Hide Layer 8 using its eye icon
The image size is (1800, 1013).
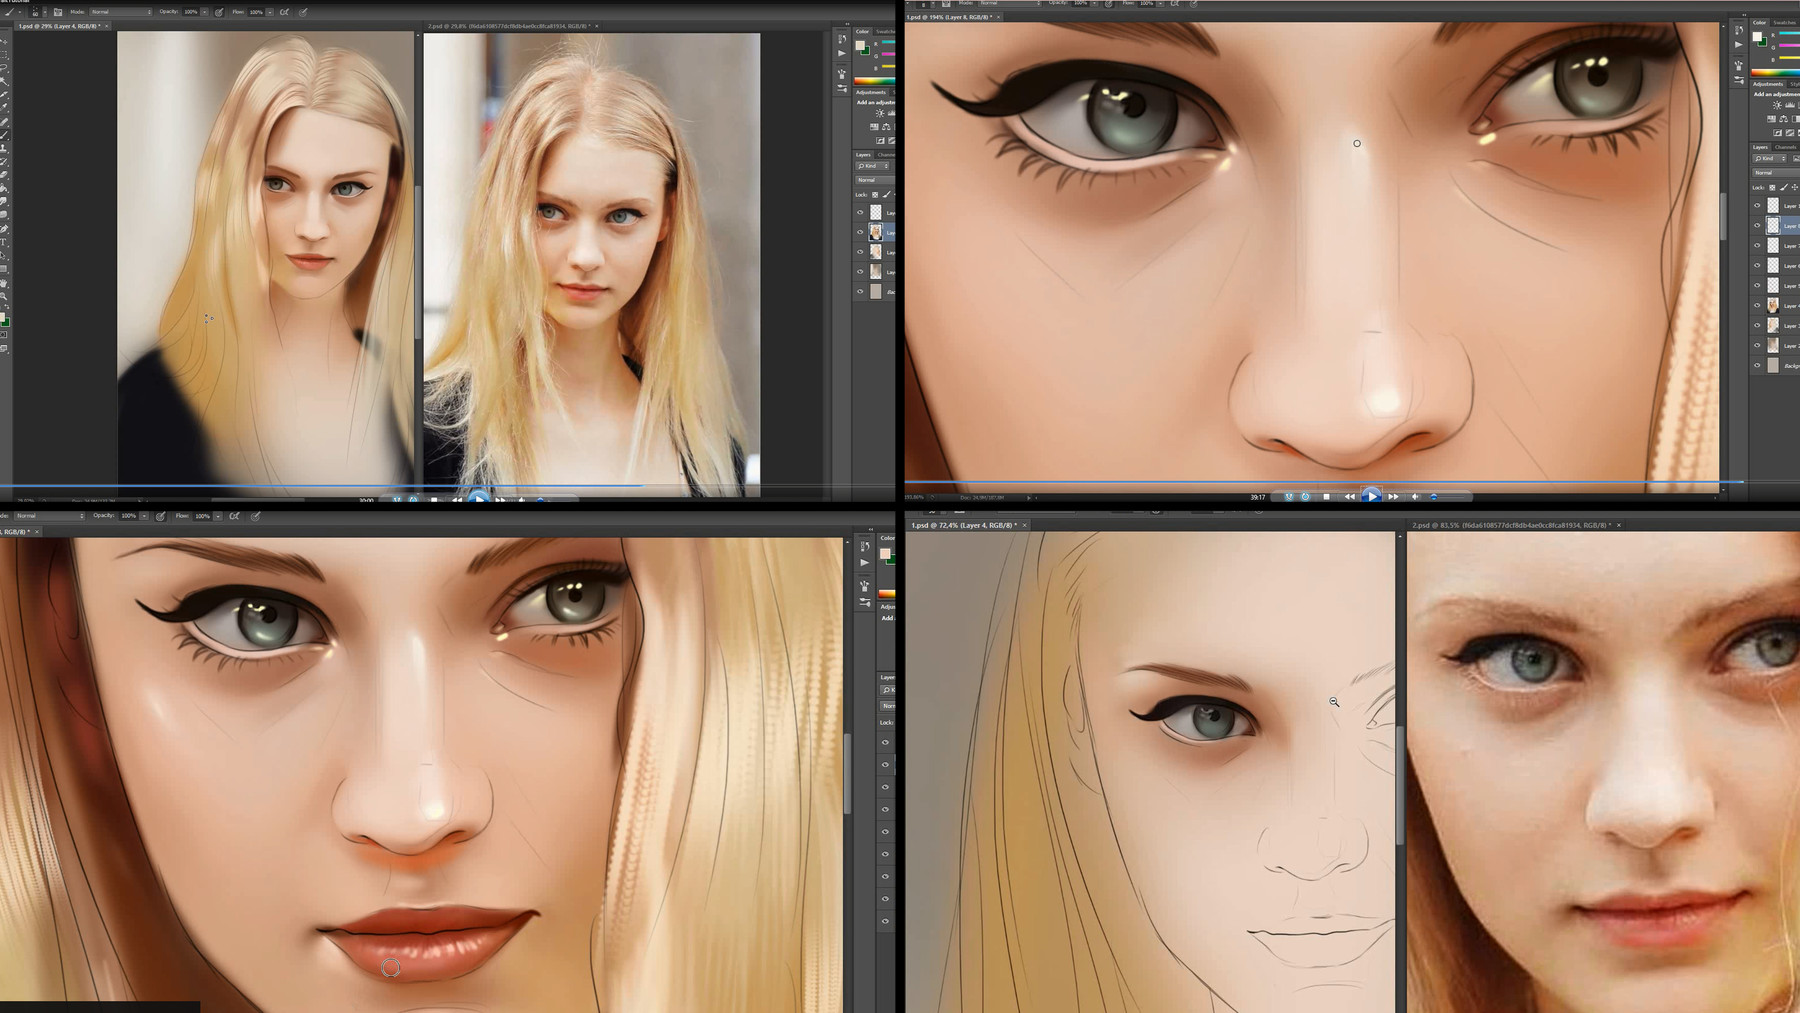pyautogui.click(x=1757, y=226)
